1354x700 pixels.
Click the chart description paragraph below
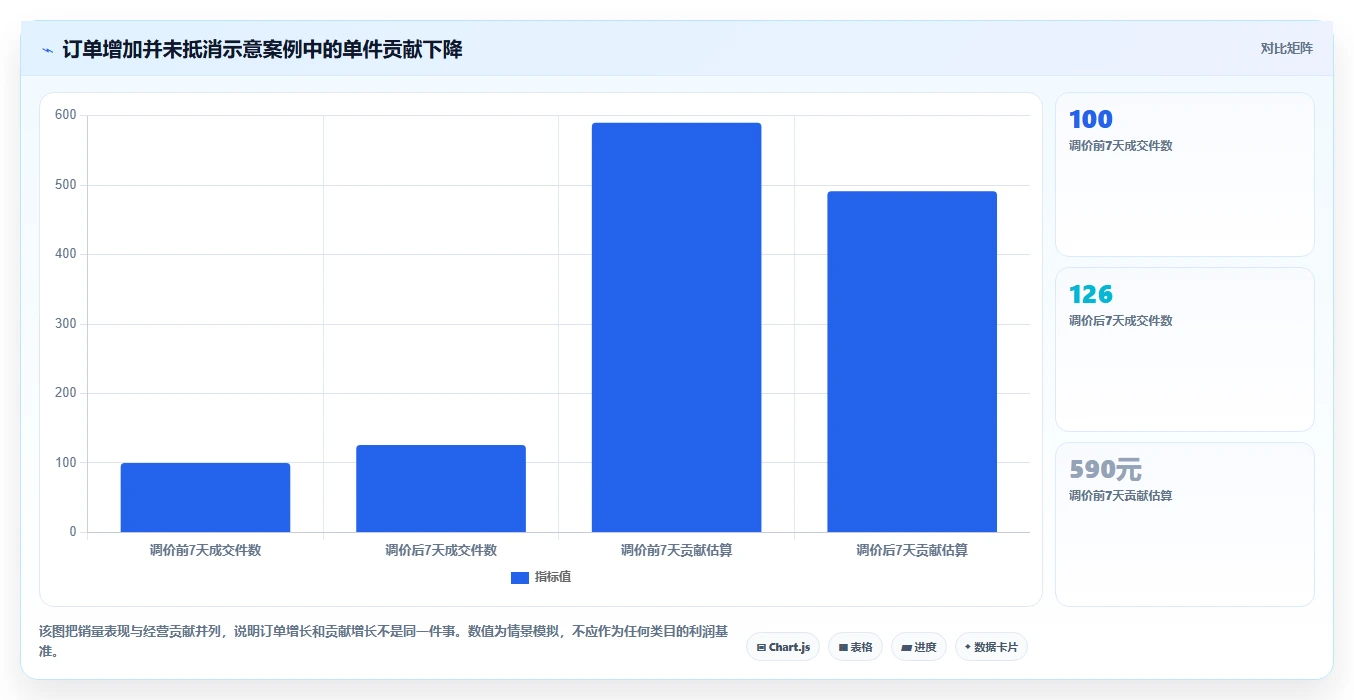point(384,642)
